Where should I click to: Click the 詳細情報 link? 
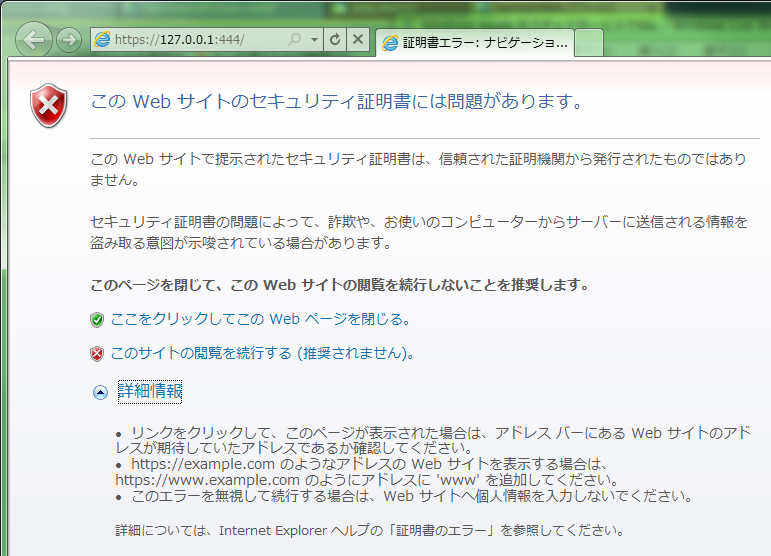[150, 392]
